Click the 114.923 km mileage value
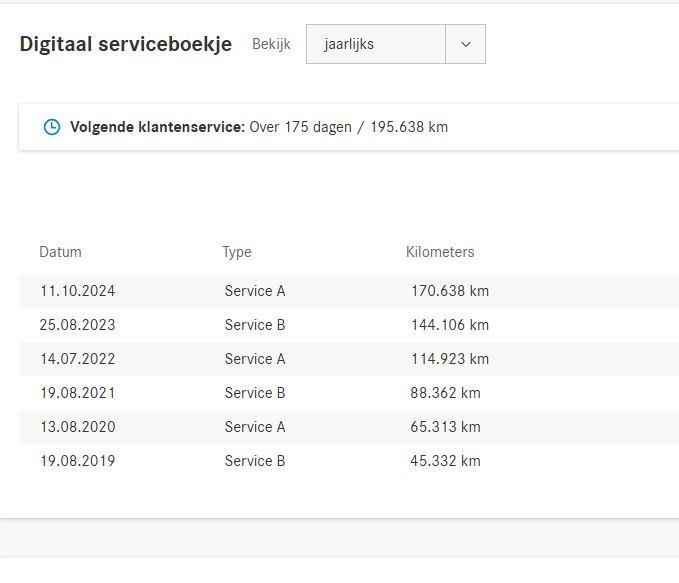The width and height of the screenshot is (679, 583). (450, 359)
